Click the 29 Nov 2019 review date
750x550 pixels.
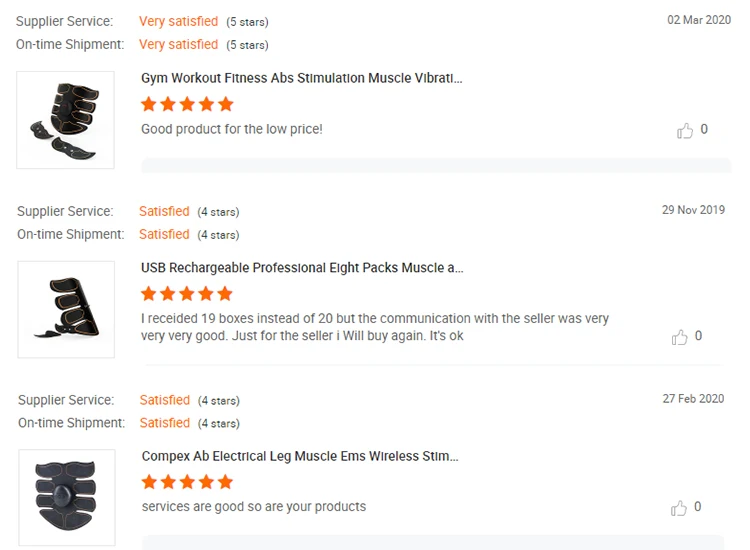click(693, 210)
